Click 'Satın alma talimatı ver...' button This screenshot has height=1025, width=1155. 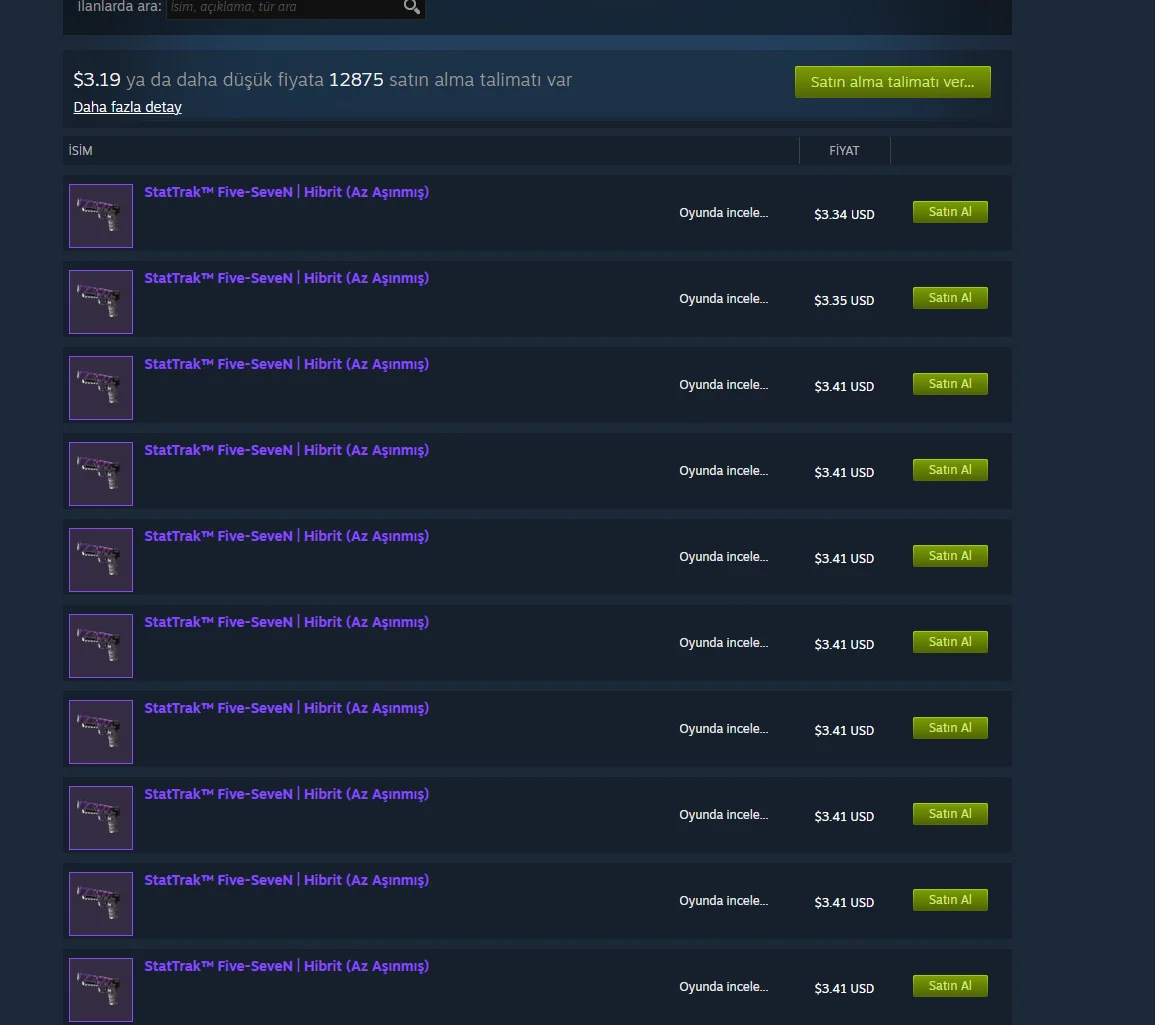892,82
